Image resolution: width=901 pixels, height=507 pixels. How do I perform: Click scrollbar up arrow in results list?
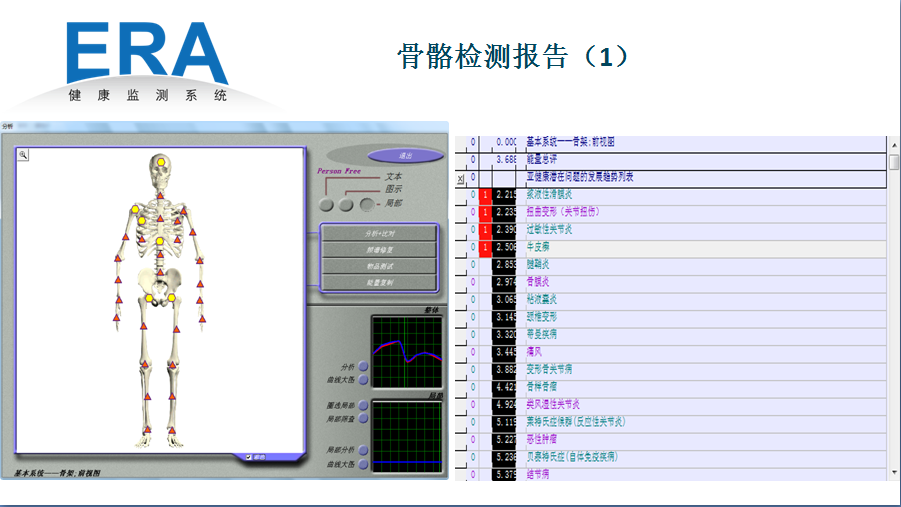point(894,145)
